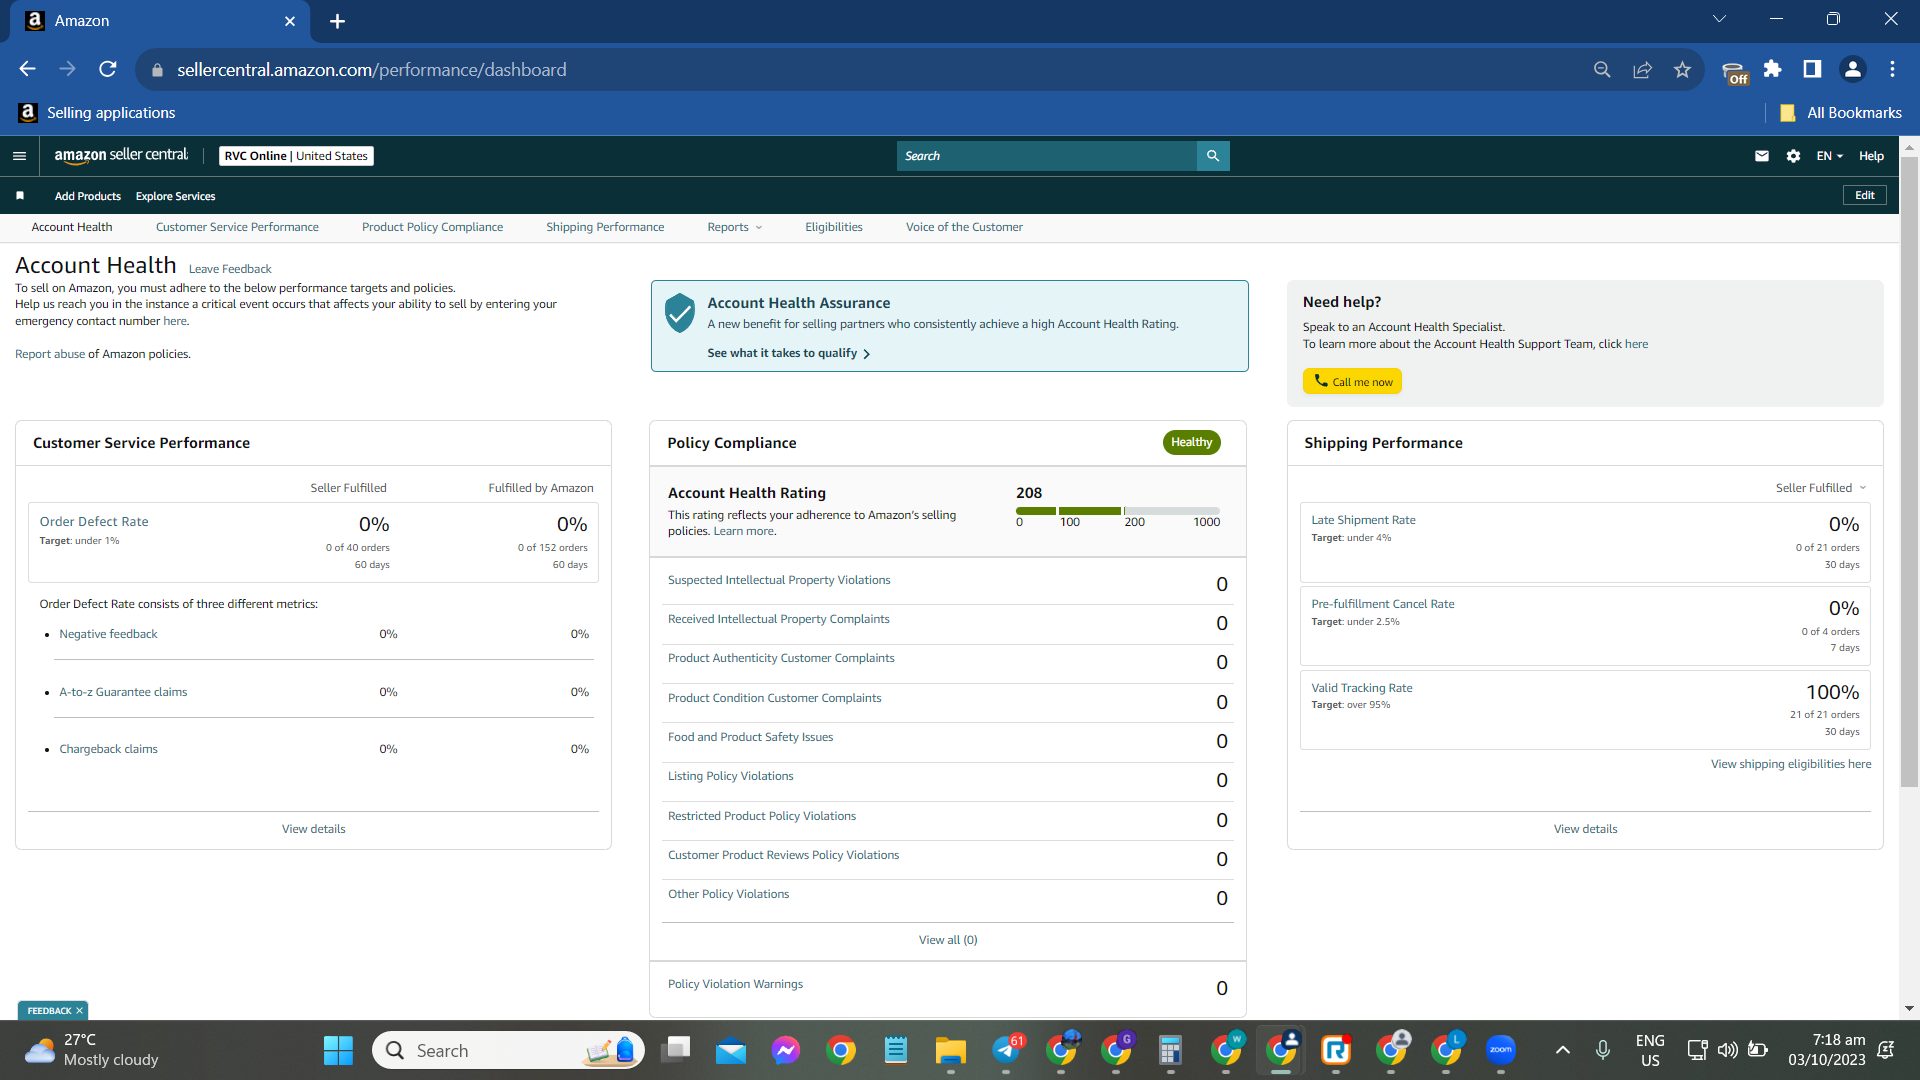Click View shipping eligibilities here link
This screenshot has width=1920, height=1080.
point(1791,764)
